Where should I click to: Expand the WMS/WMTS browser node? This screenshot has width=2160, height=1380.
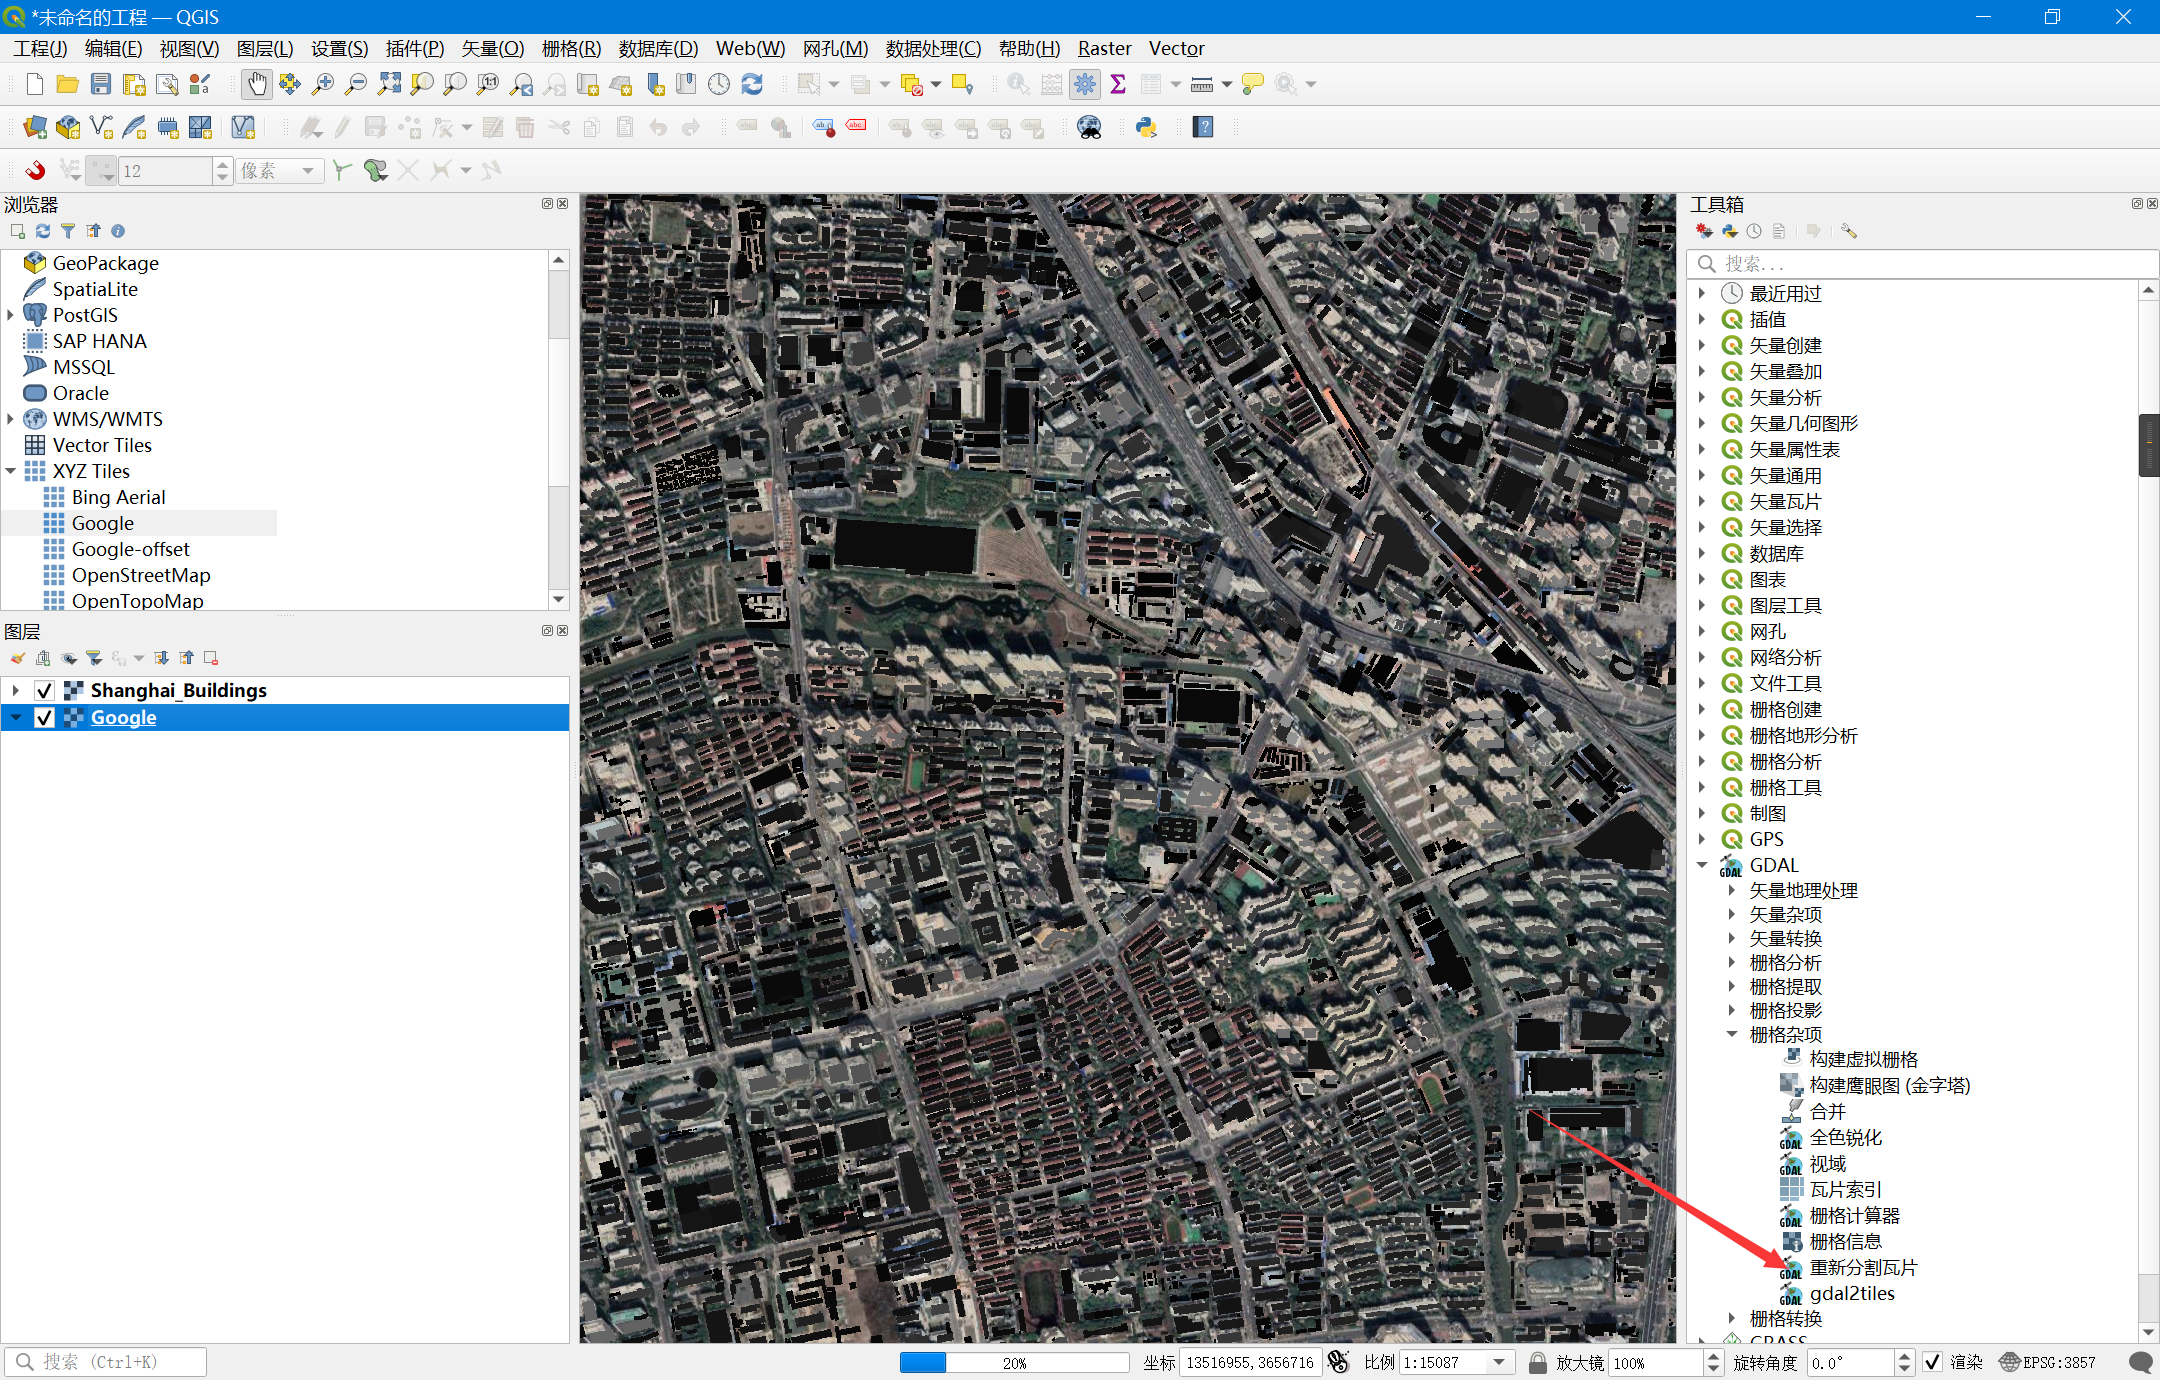point(11,419)
